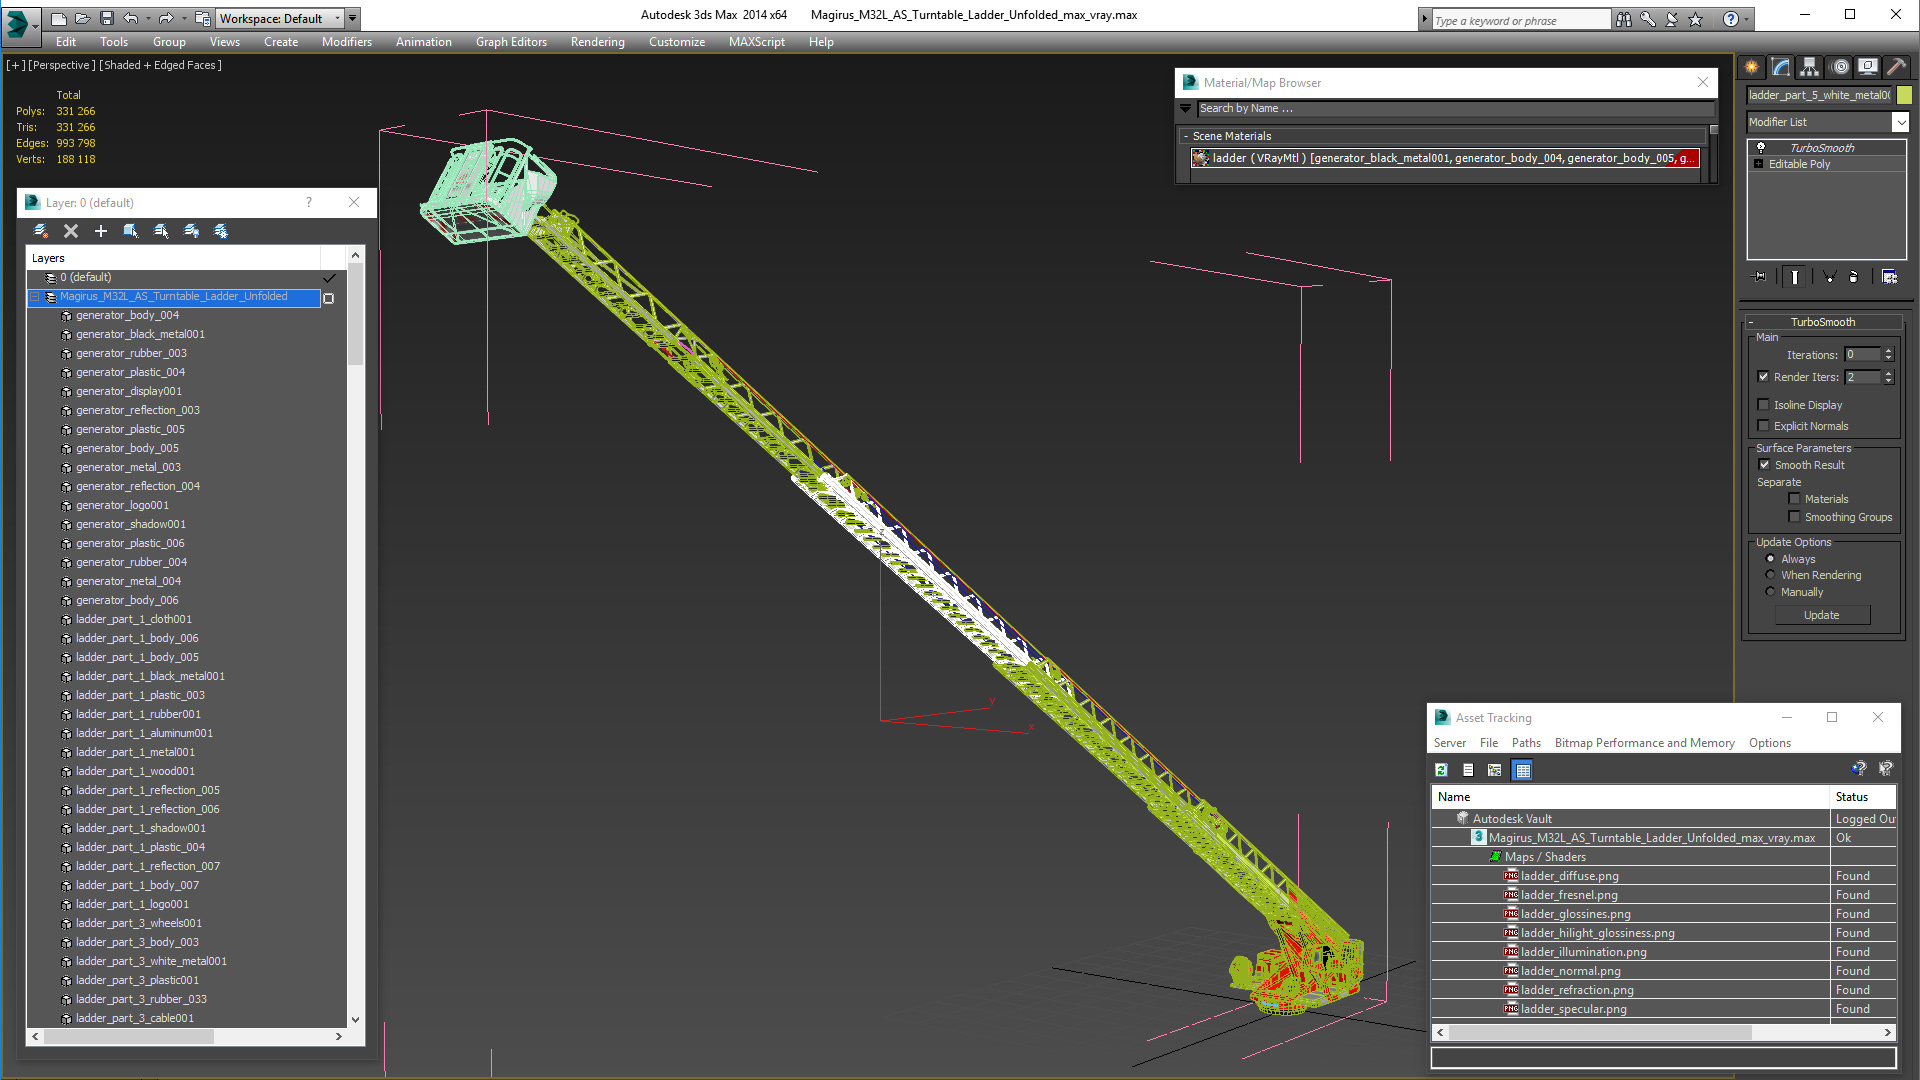Click the Table View icon in Asset Tracking
This screenshot has width=1920, height=1080.
click(1522, 770)
